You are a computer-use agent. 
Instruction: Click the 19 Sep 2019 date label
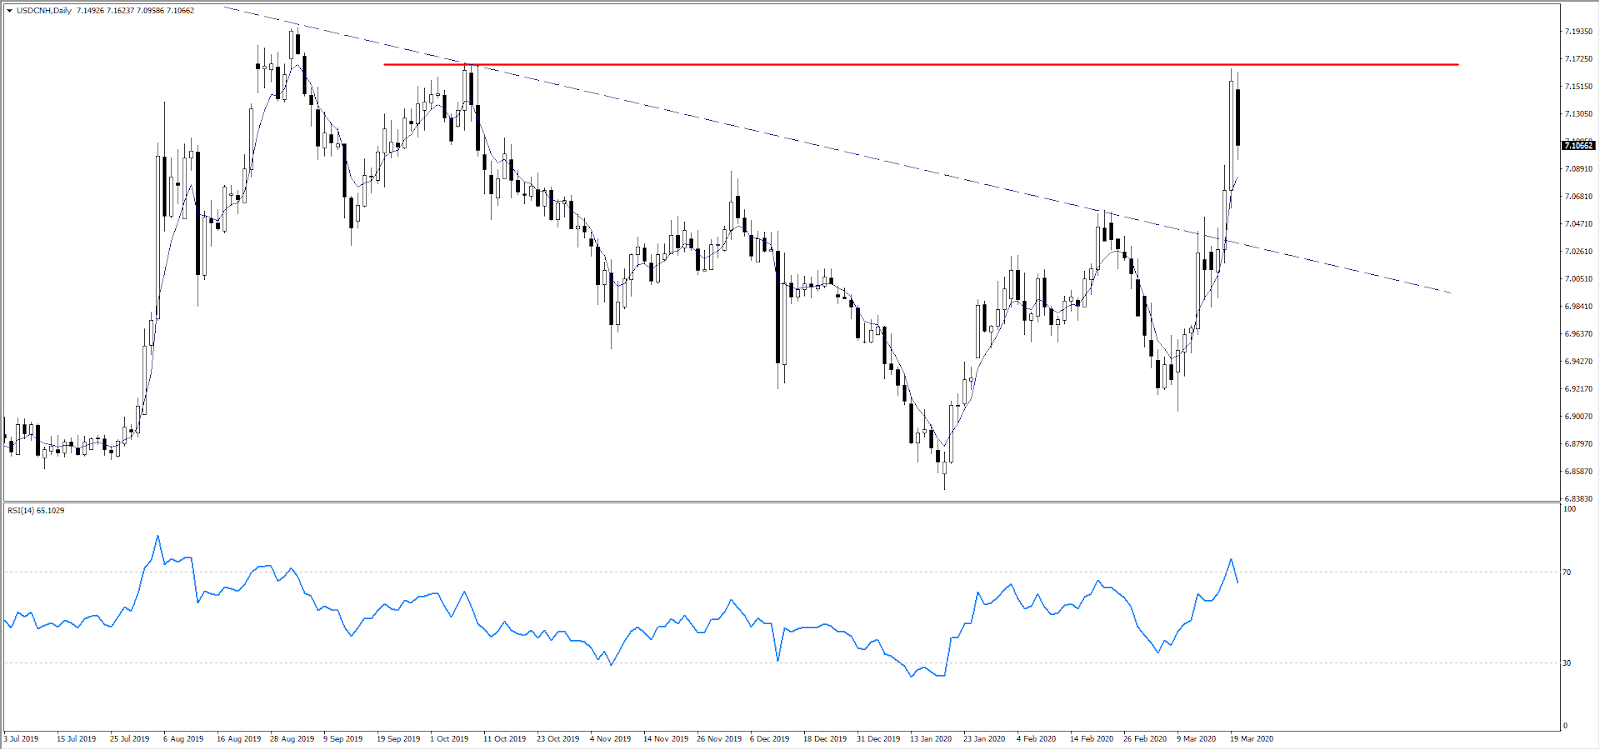click(x=398, y=739)
